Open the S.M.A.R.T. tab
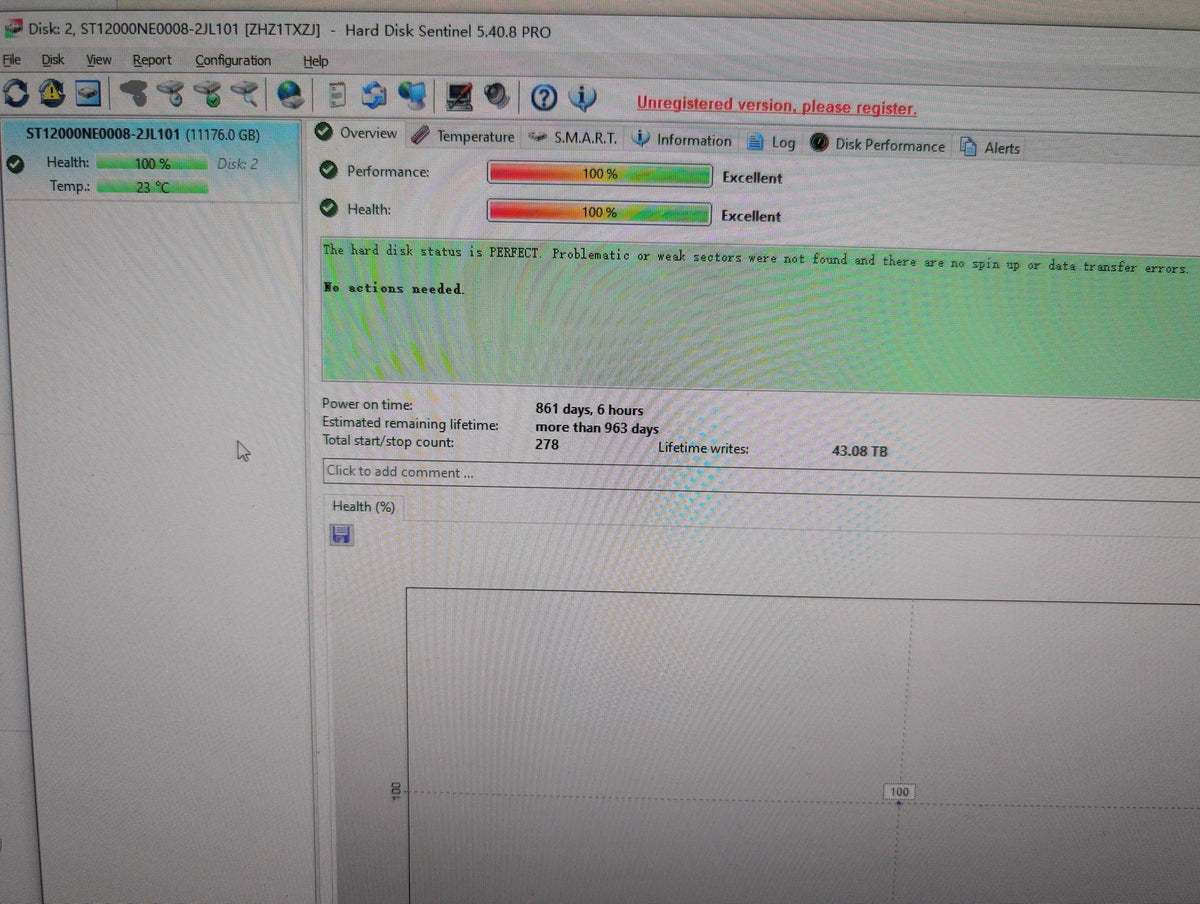 574,138
